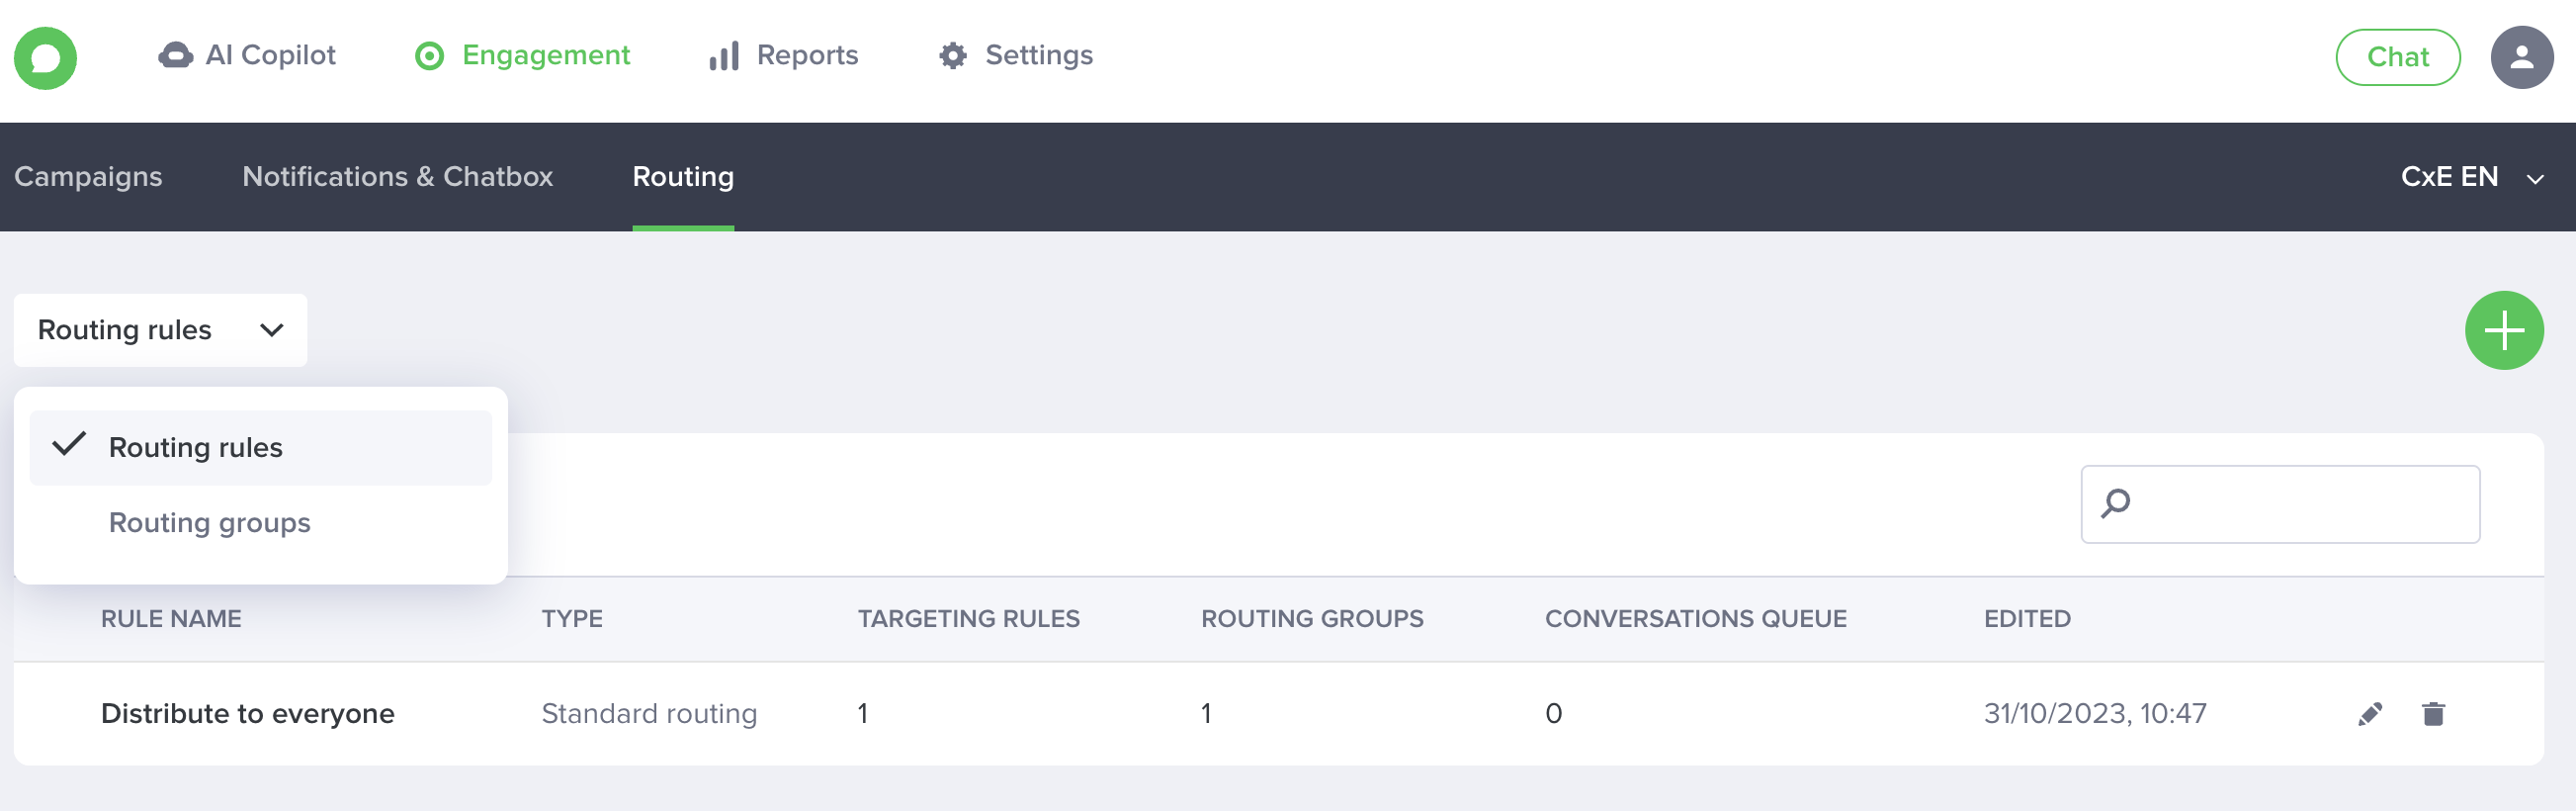Open the user profile avatar
The width and height of the screenshot is (2576, 811).
click(2521, 57)
